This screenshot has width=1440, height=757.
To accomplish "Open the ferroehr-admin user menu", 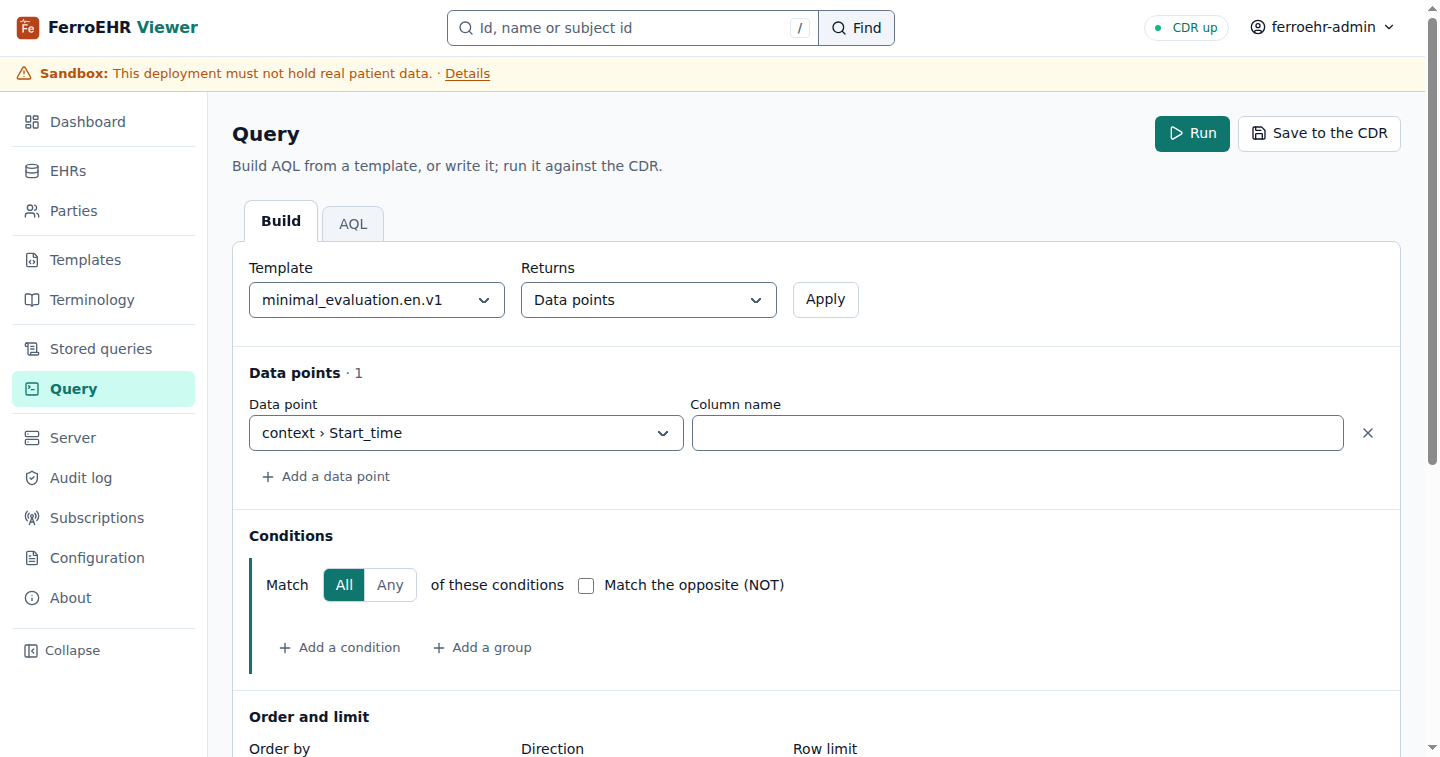I will pos(1322,28).
